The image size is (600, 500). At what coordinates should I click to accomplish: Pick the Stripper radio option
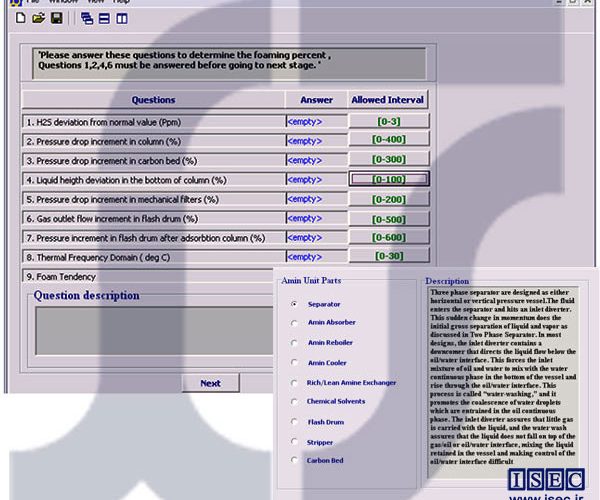click(294, 441)
